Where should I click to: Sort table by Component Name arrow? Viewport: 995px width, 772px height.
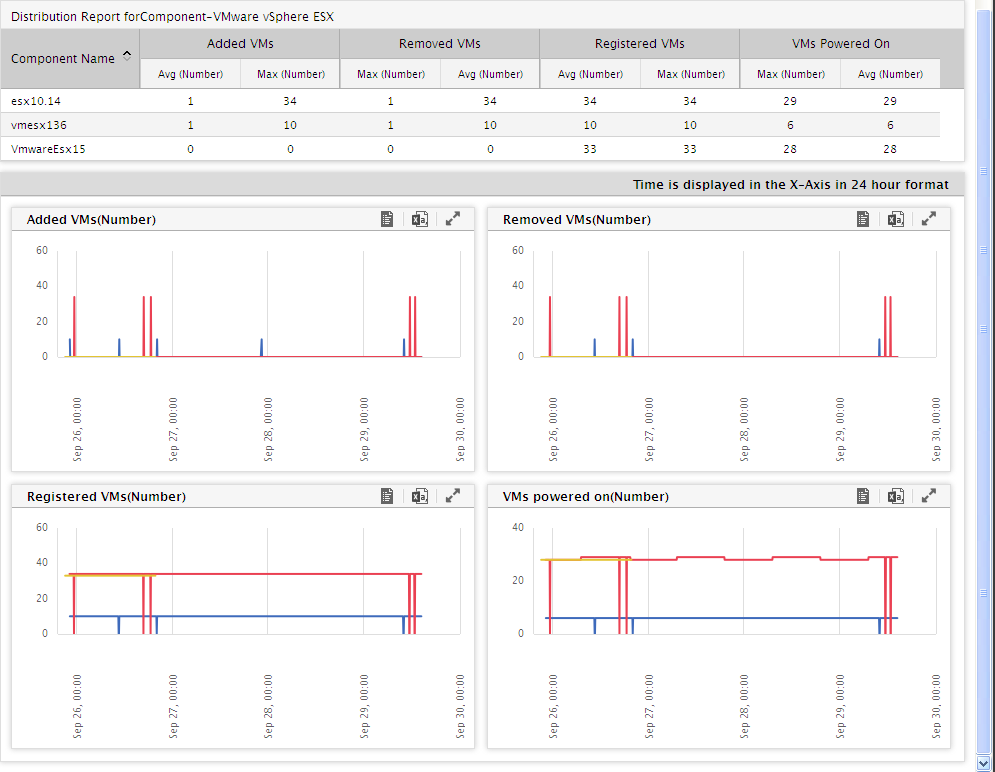click(x=127, y=56)
